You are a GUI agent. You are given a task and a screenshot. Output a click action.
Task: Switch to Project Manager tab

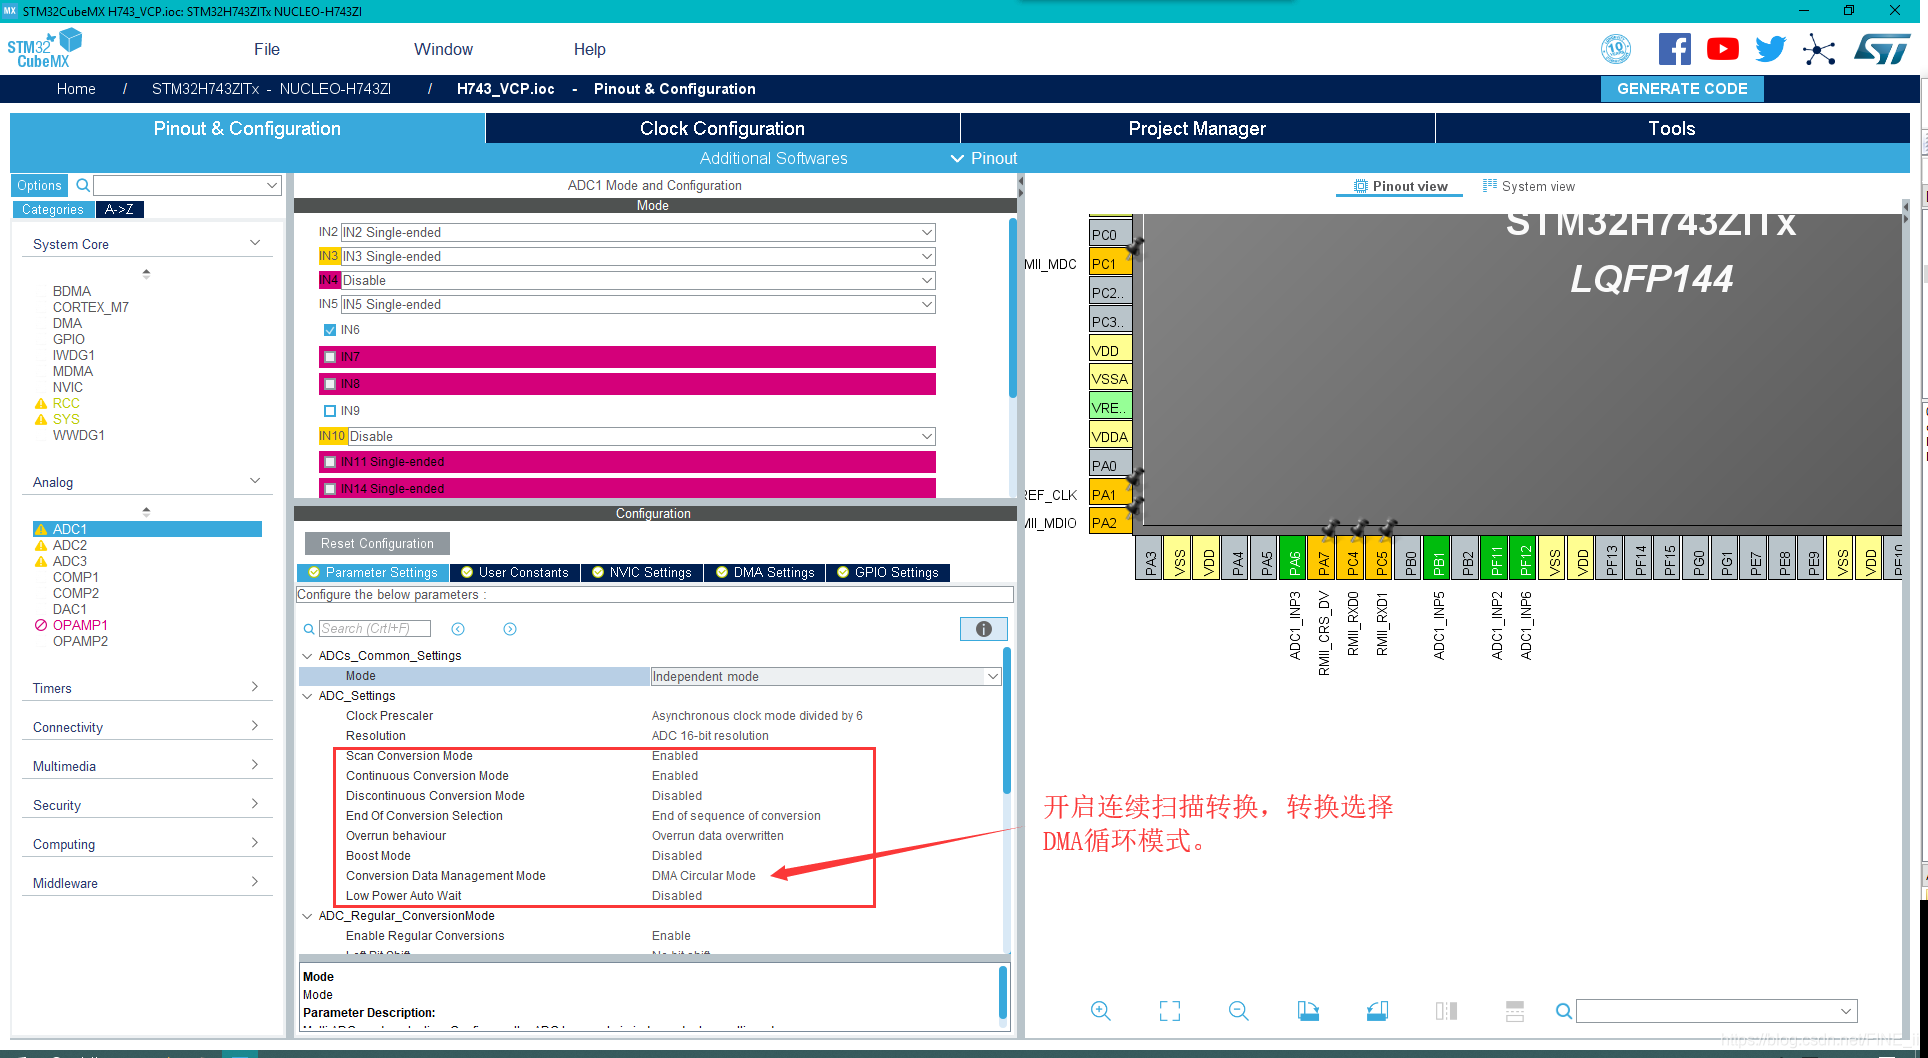1197,128
